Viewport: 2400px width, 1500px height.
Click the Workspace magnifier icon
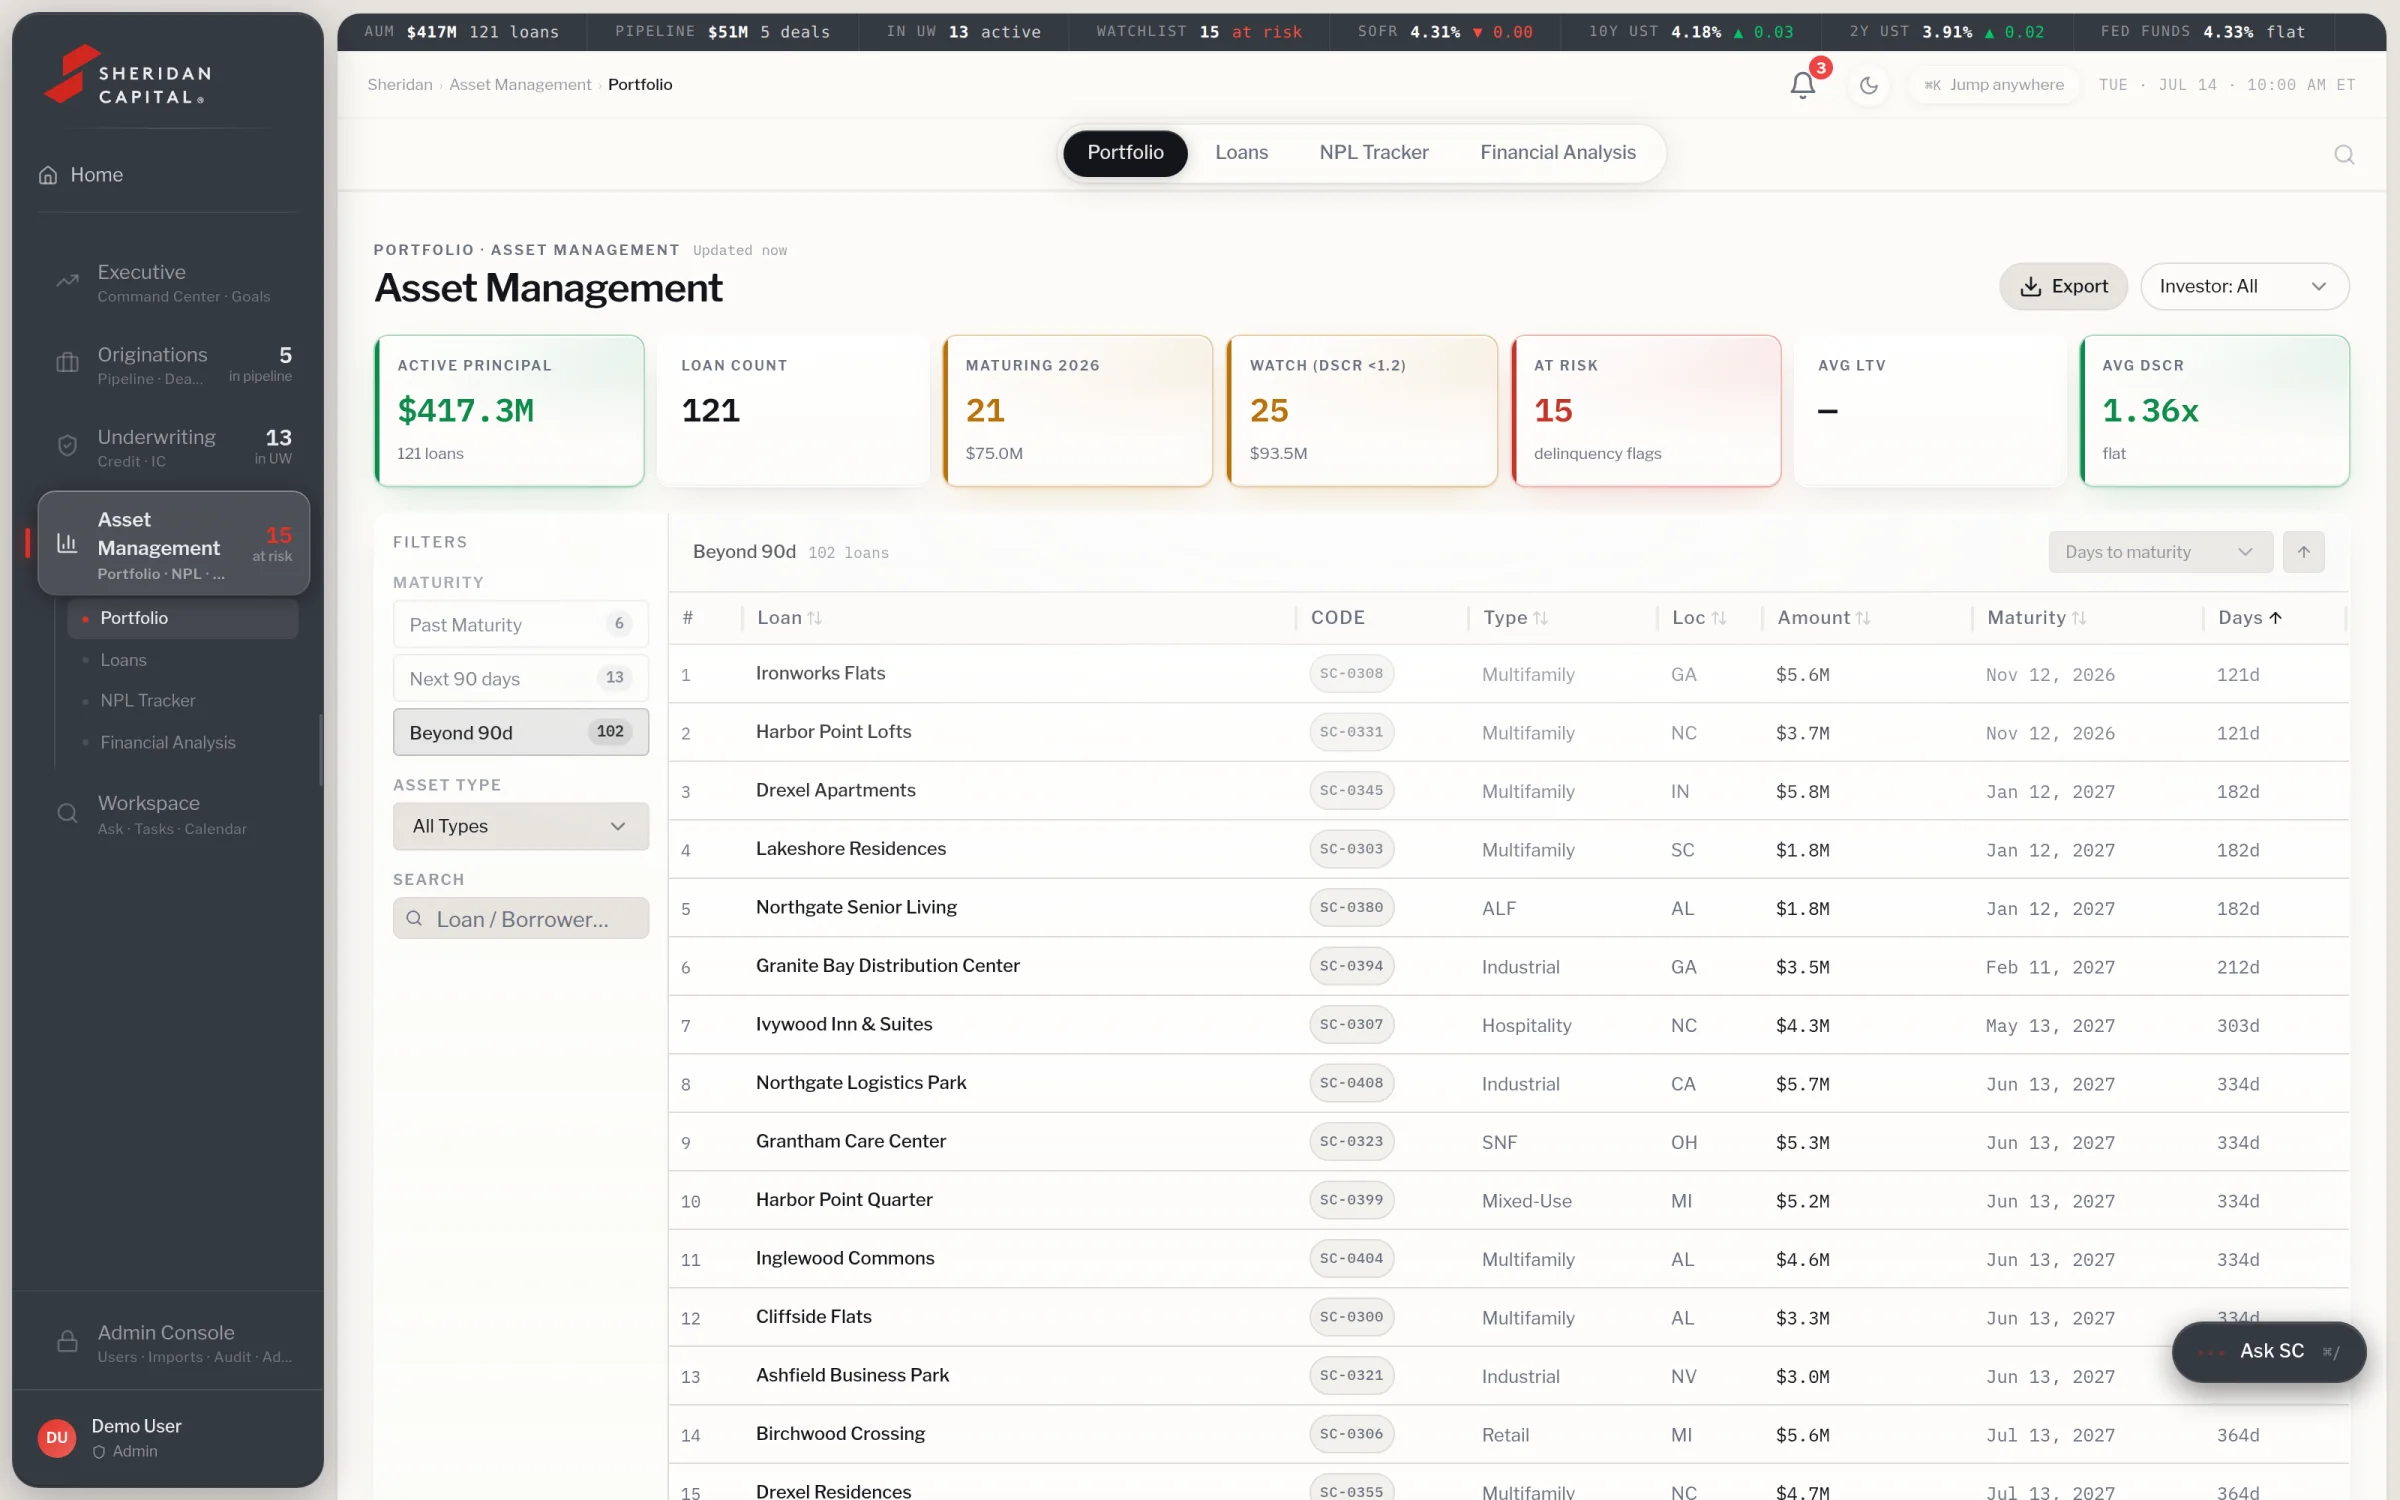pos(67,813)
